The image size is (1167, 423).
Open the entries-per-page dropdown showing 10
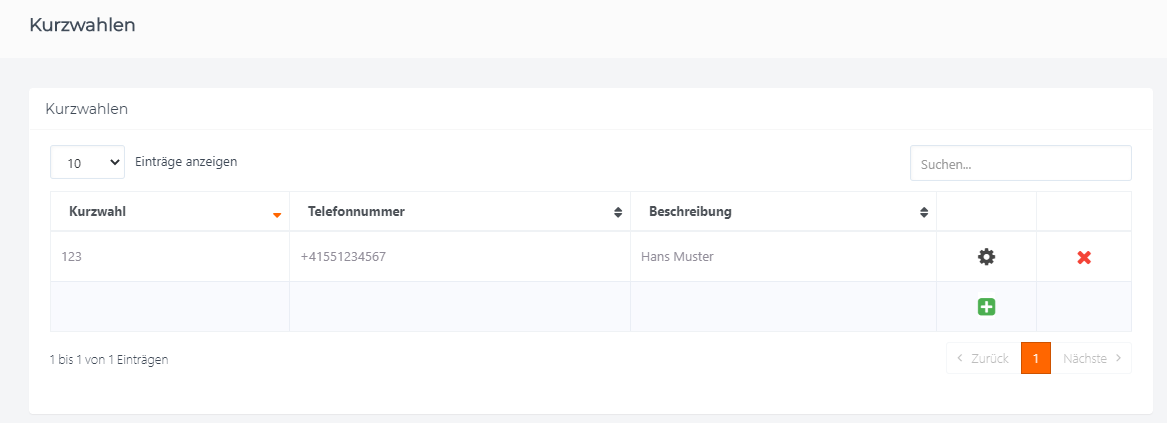[x=87, y=162]
